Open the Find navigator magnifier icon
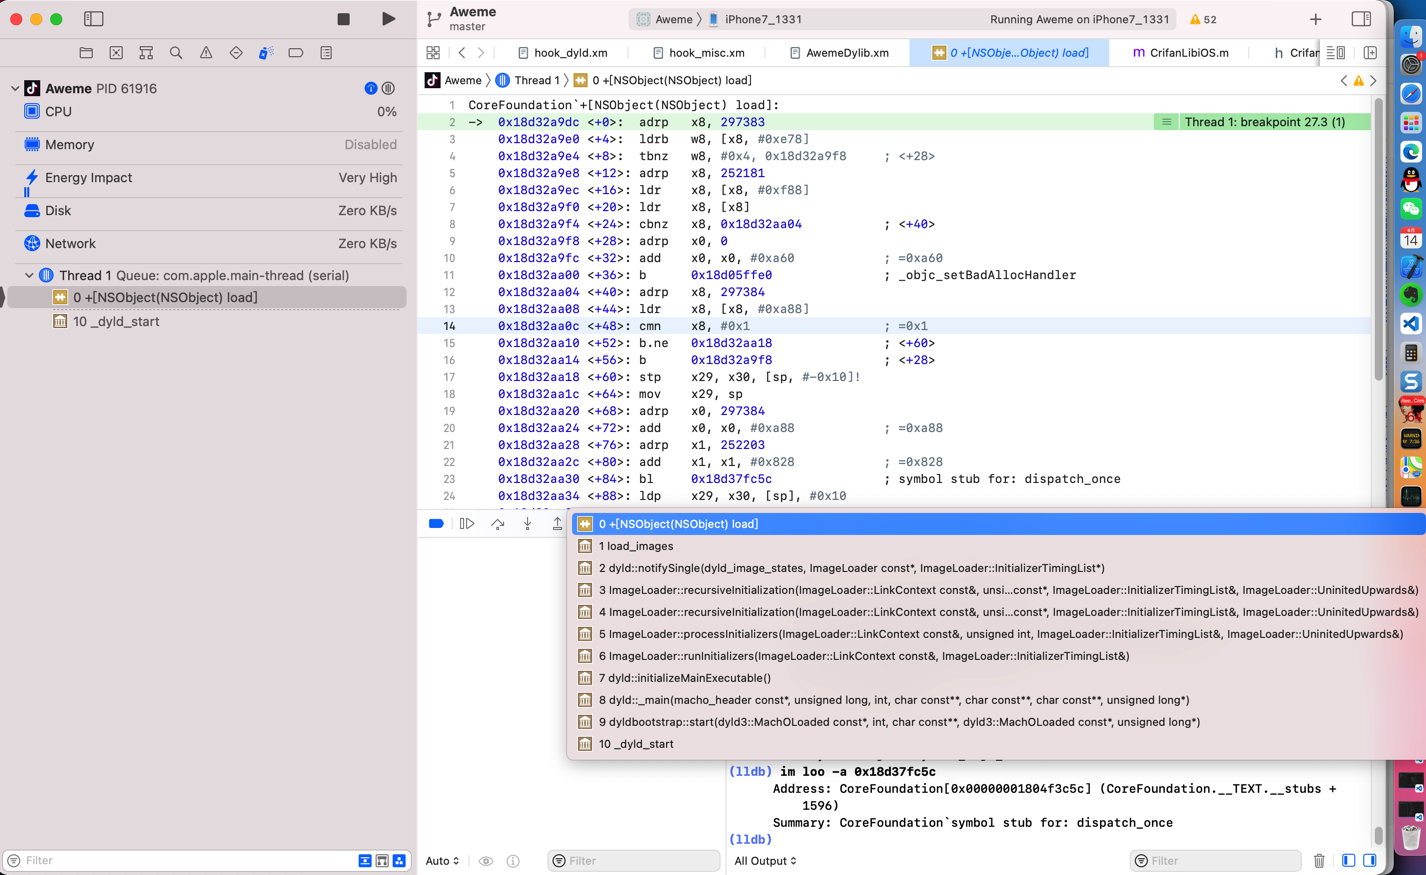The width and height of the screenshot is (1426, 875). (x=176, y=53)
